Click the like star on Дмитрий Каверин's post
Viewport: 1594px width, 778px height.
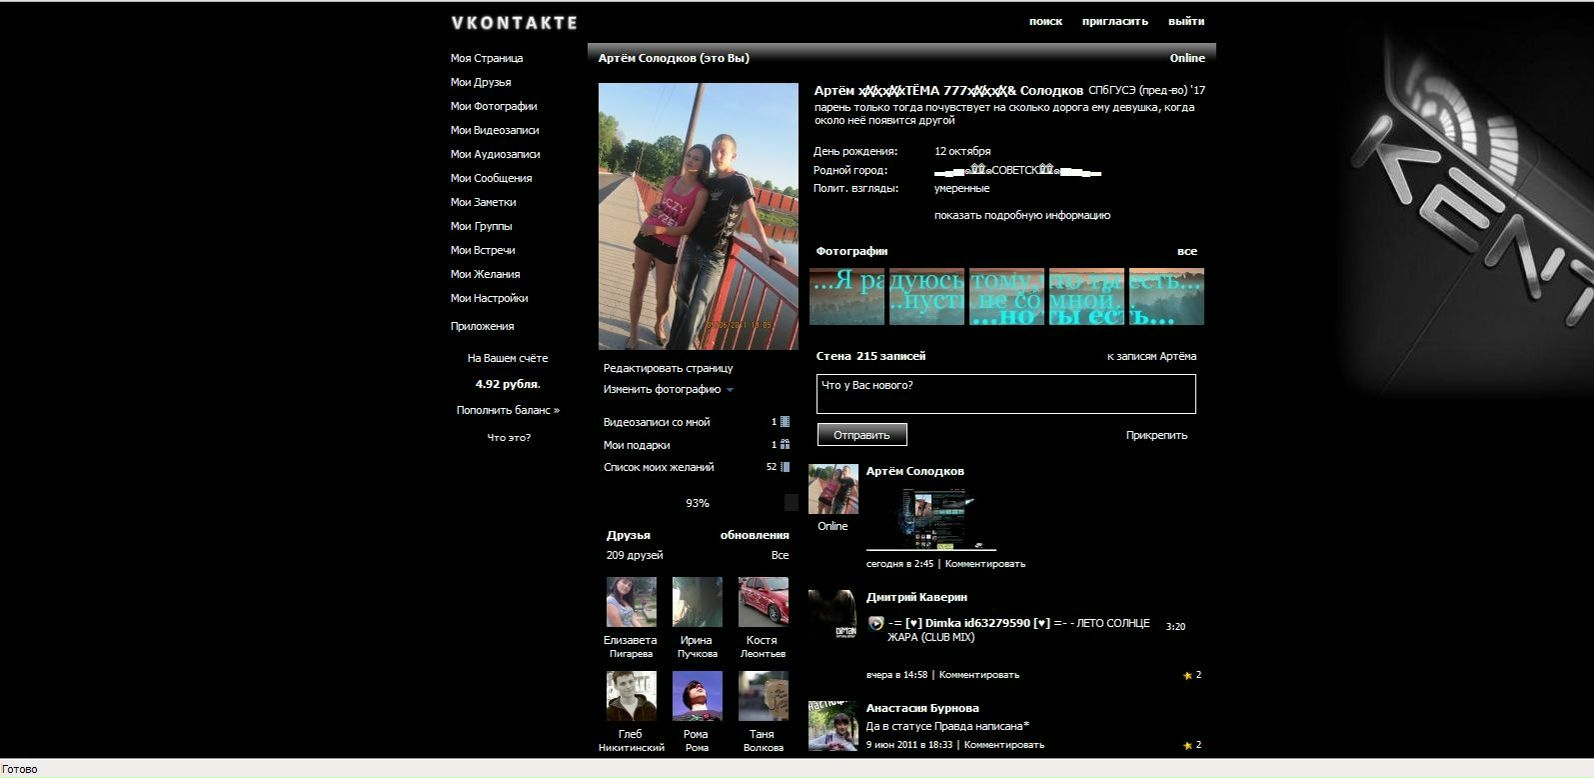(1188, 676)
